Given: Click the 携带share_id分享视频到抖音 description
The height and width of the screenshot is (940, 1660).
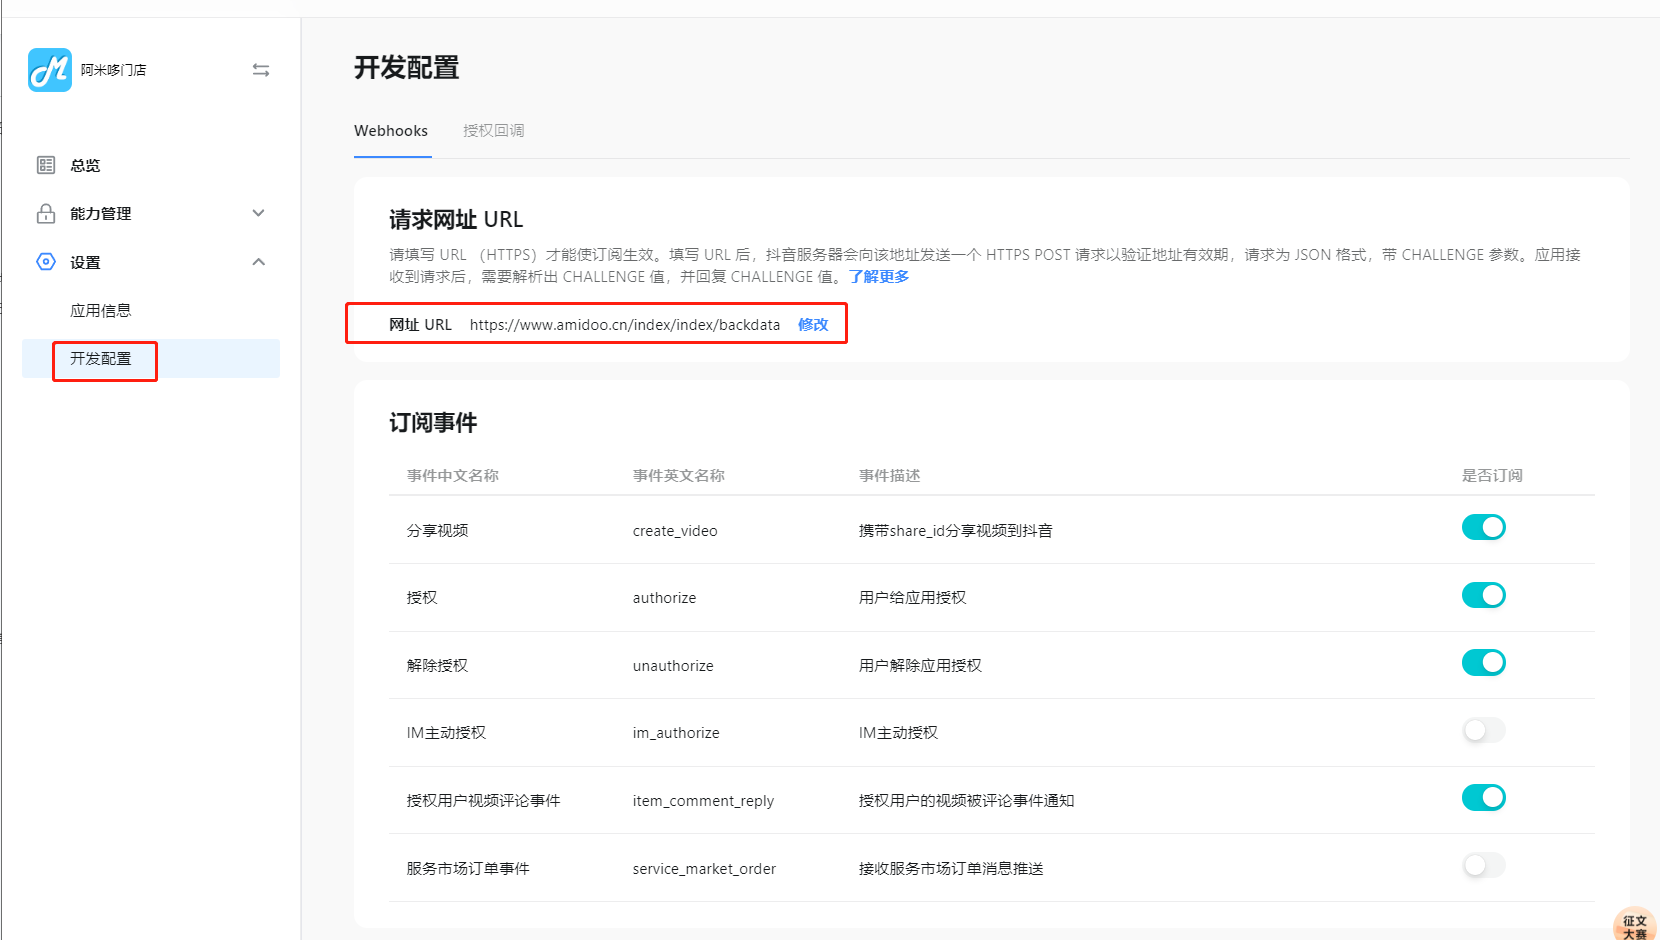Looking at the screenshot, I should pos(956,530).
